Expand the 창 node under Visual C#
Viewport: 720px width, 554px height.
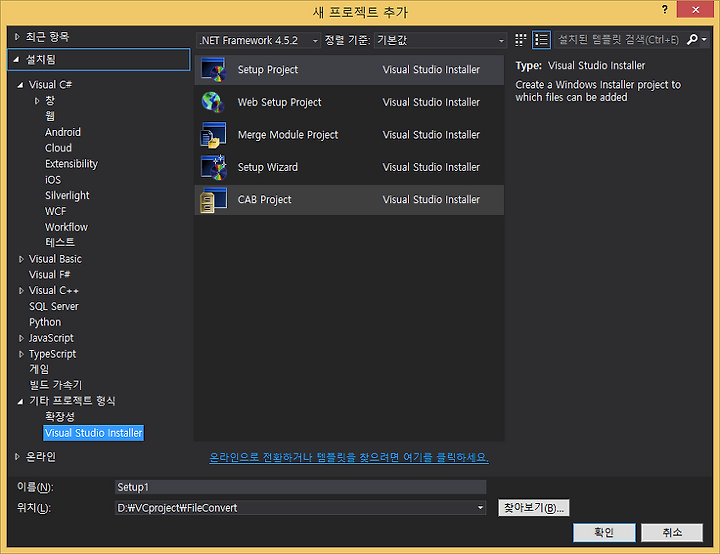[x=37, y=101]
